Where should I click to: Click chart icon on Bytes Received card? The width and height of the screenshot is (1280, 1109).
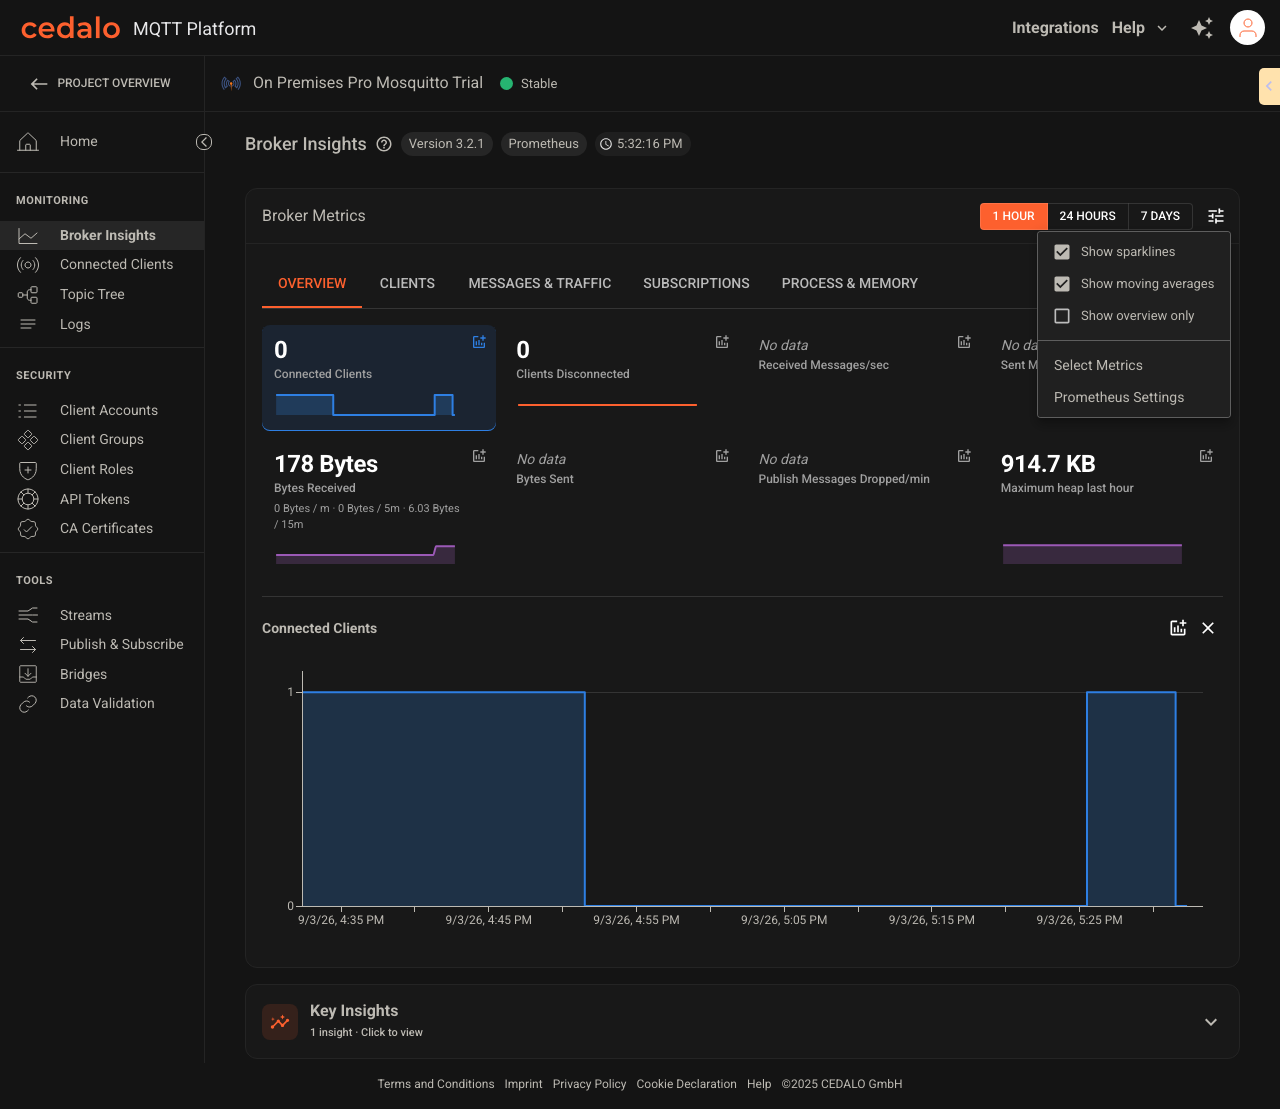pos(480,456)
